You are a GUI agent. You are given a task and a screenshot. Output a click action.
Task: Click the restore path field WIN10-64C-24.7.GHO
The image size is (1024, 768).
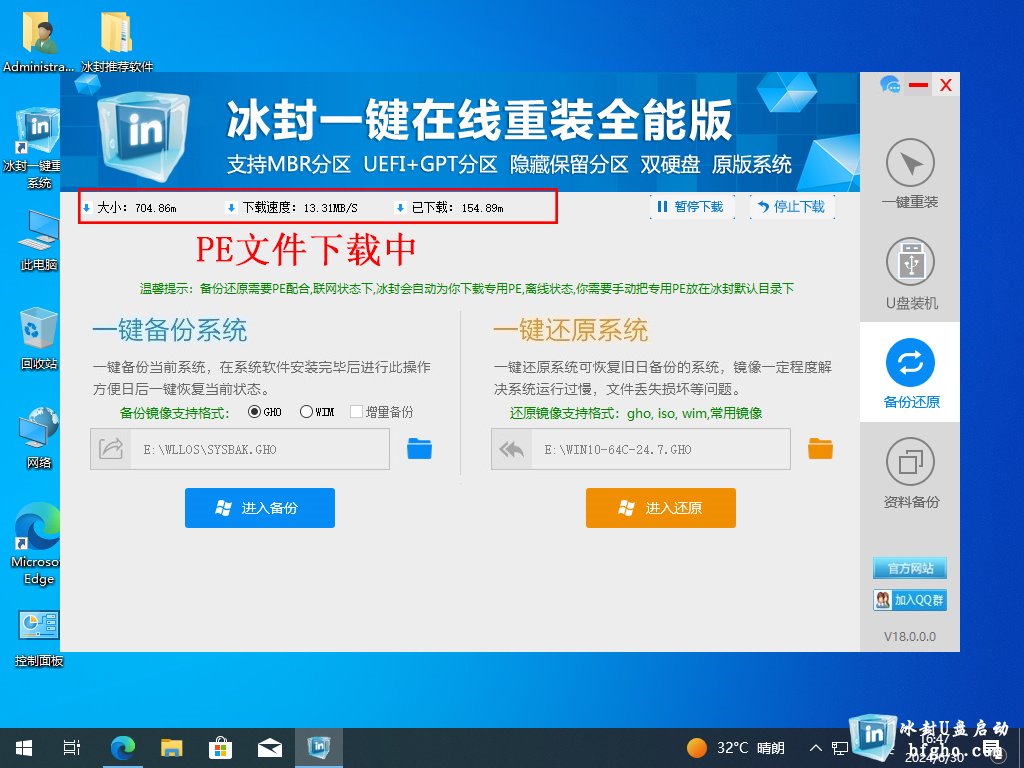point(661,449)
